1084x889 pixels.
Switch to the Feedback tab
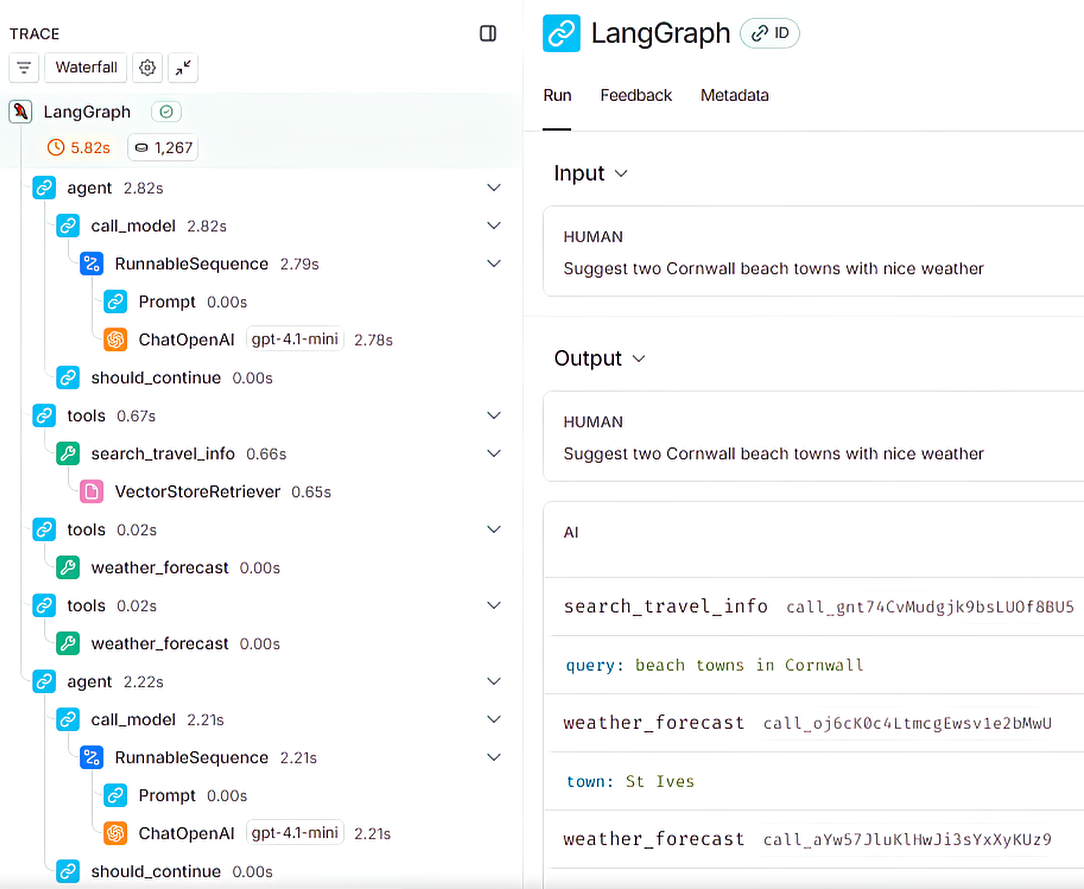(636, 95)
